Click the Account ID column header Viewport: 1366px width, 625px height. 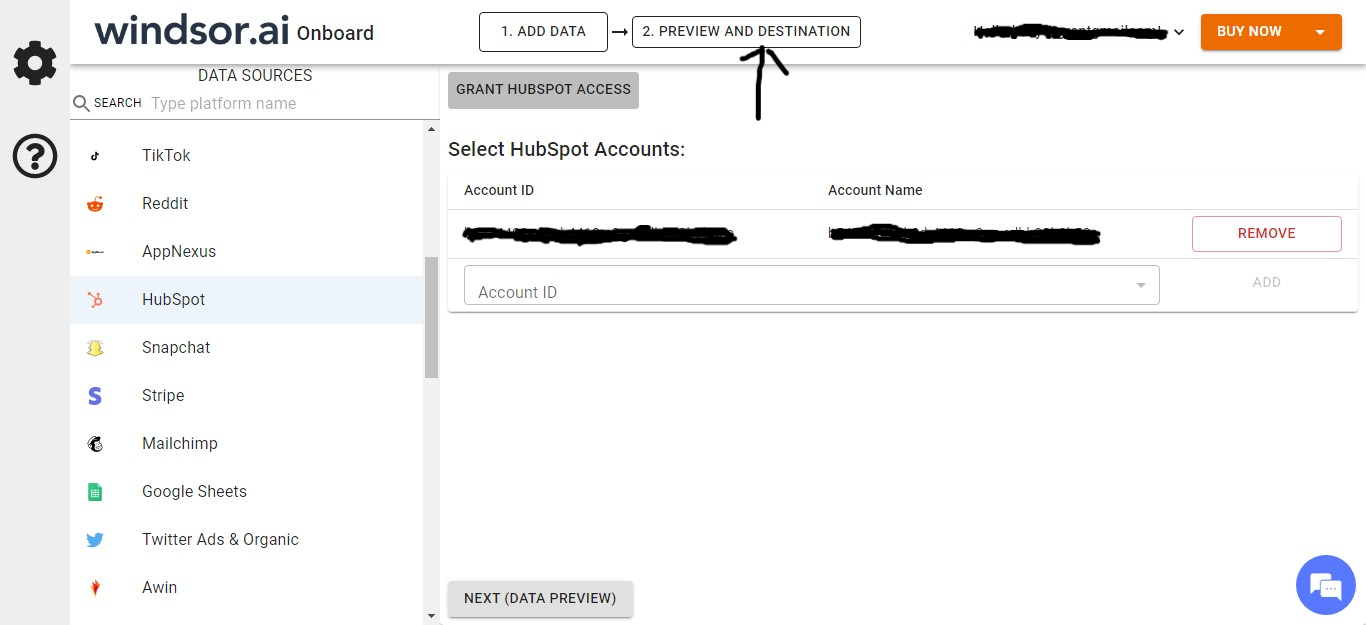click(x=499, y=190)
